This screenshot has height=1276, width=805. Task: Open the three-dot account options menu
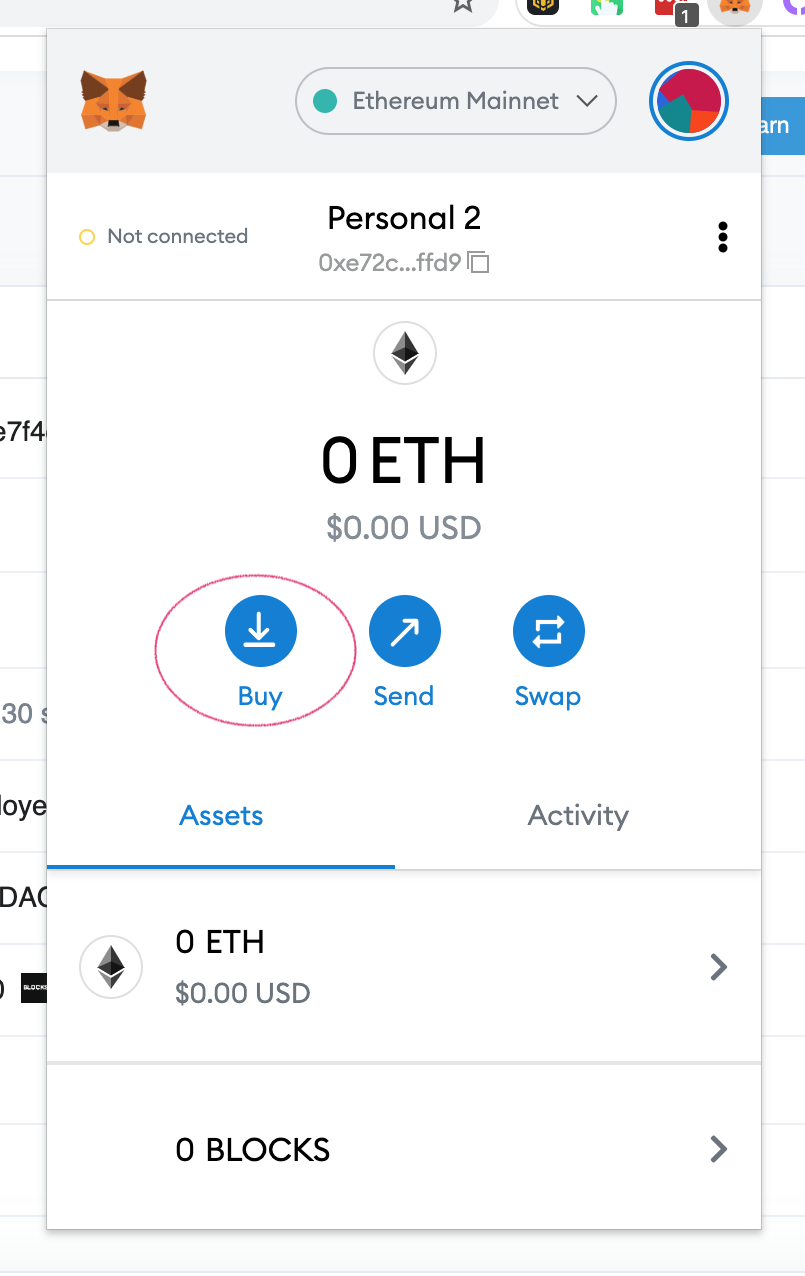point(722,237)
